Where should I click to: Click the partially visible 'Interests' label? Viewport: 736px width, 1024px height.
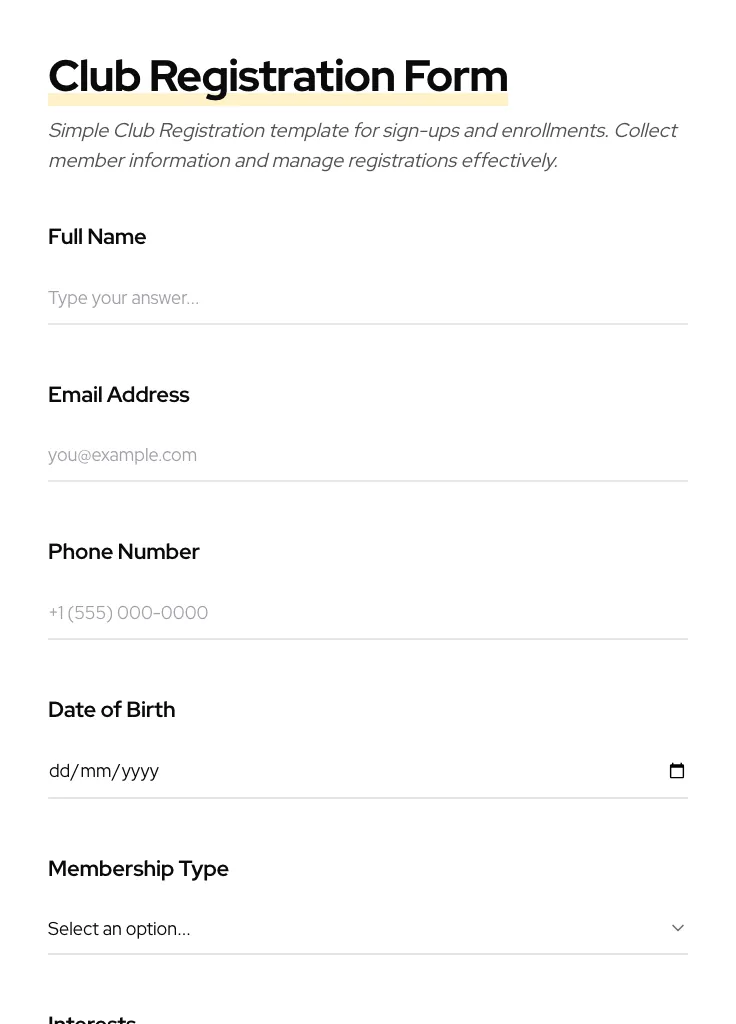[x=92, y=1019]
